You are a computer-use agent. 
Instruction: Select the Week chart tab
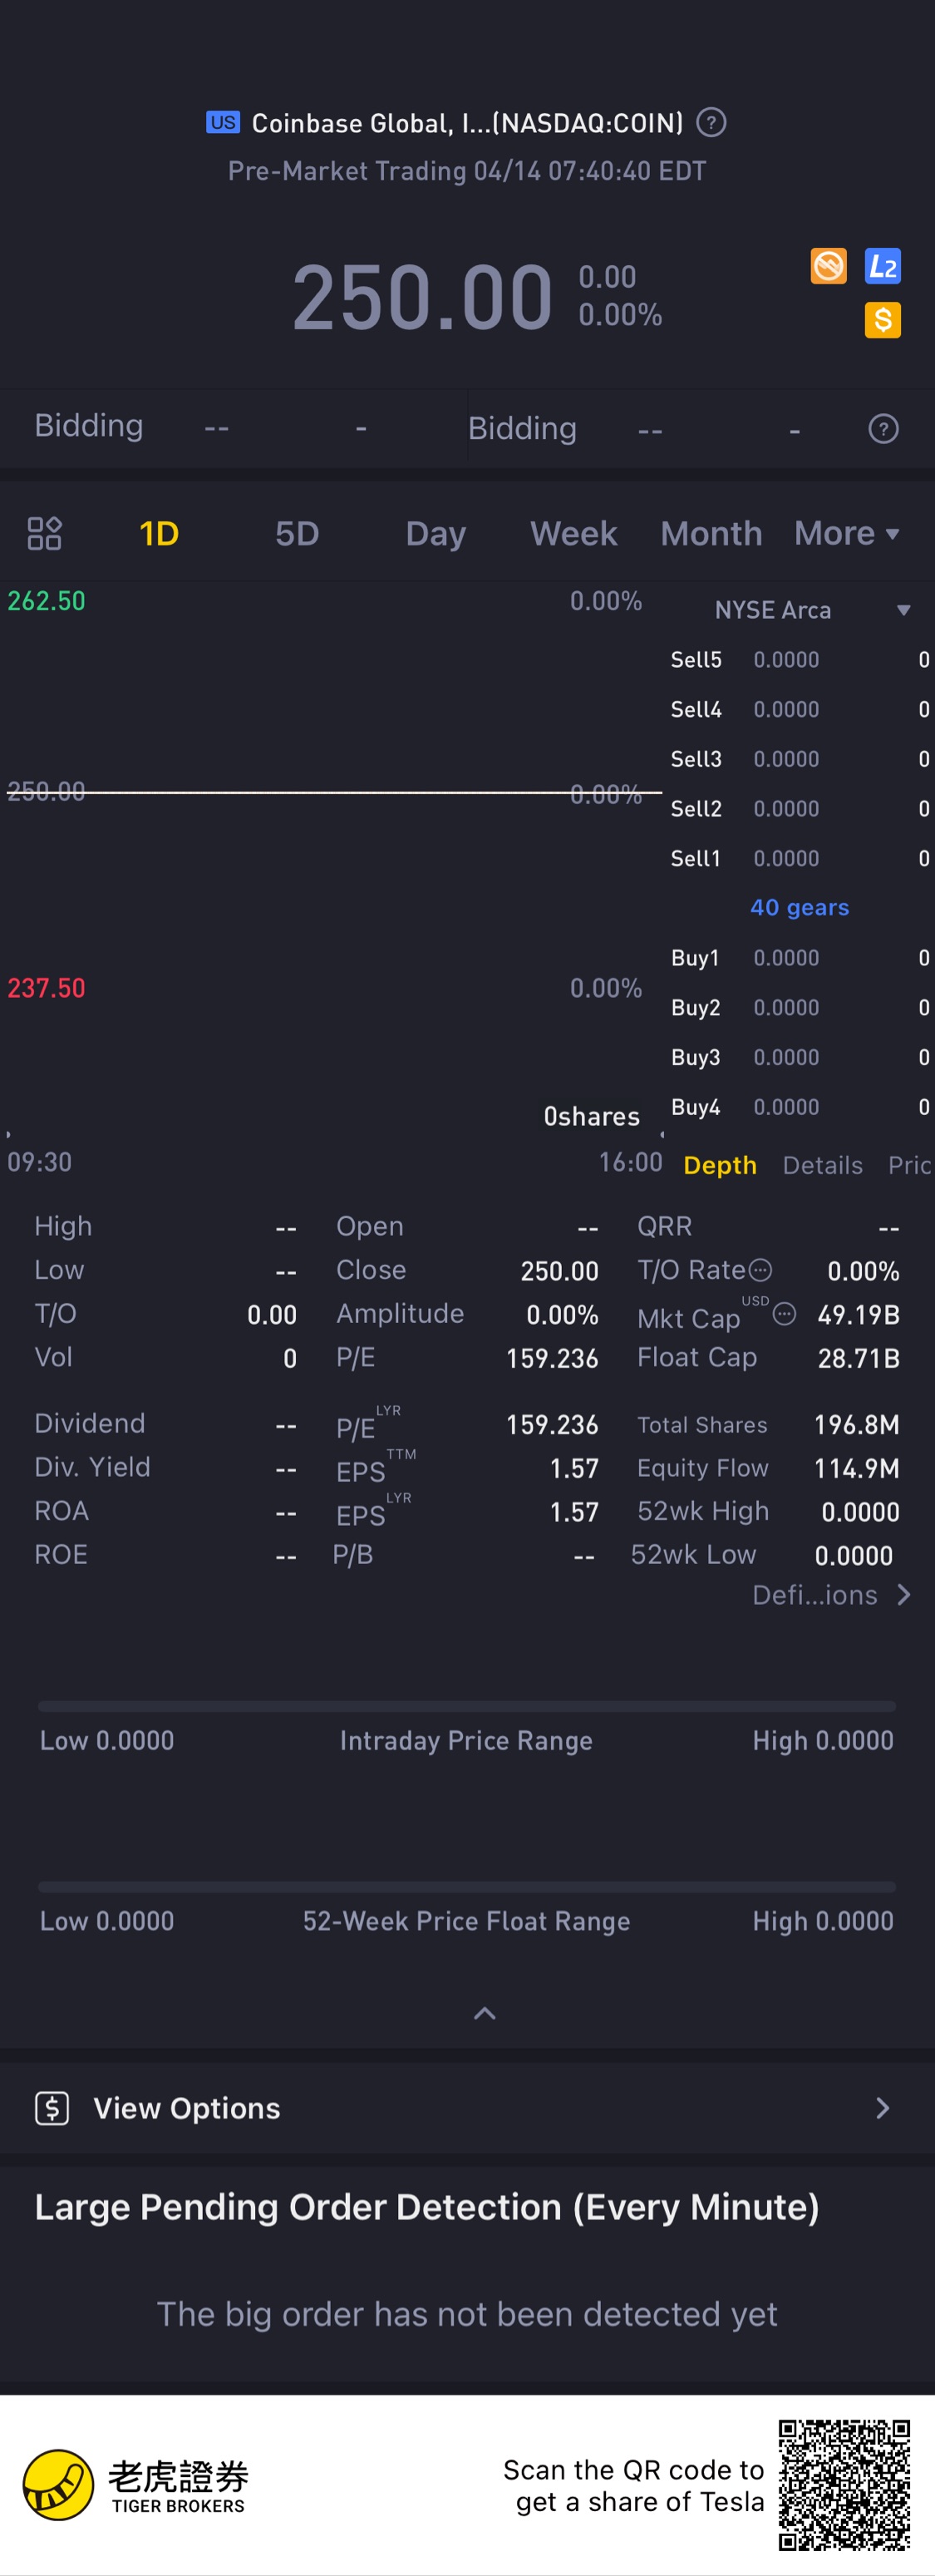(573, 533)
